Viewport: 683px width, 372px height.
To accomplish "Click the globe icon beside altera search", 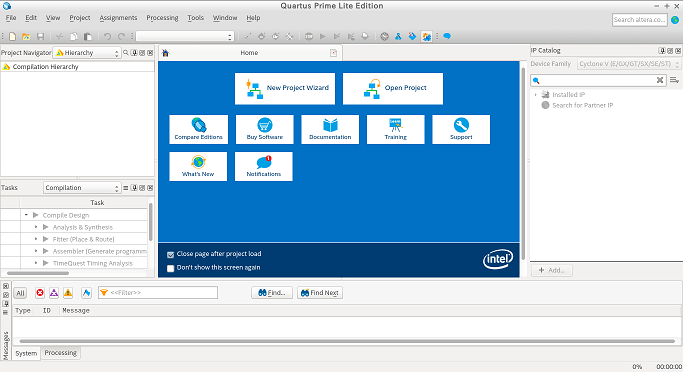I will coord(675,20).
